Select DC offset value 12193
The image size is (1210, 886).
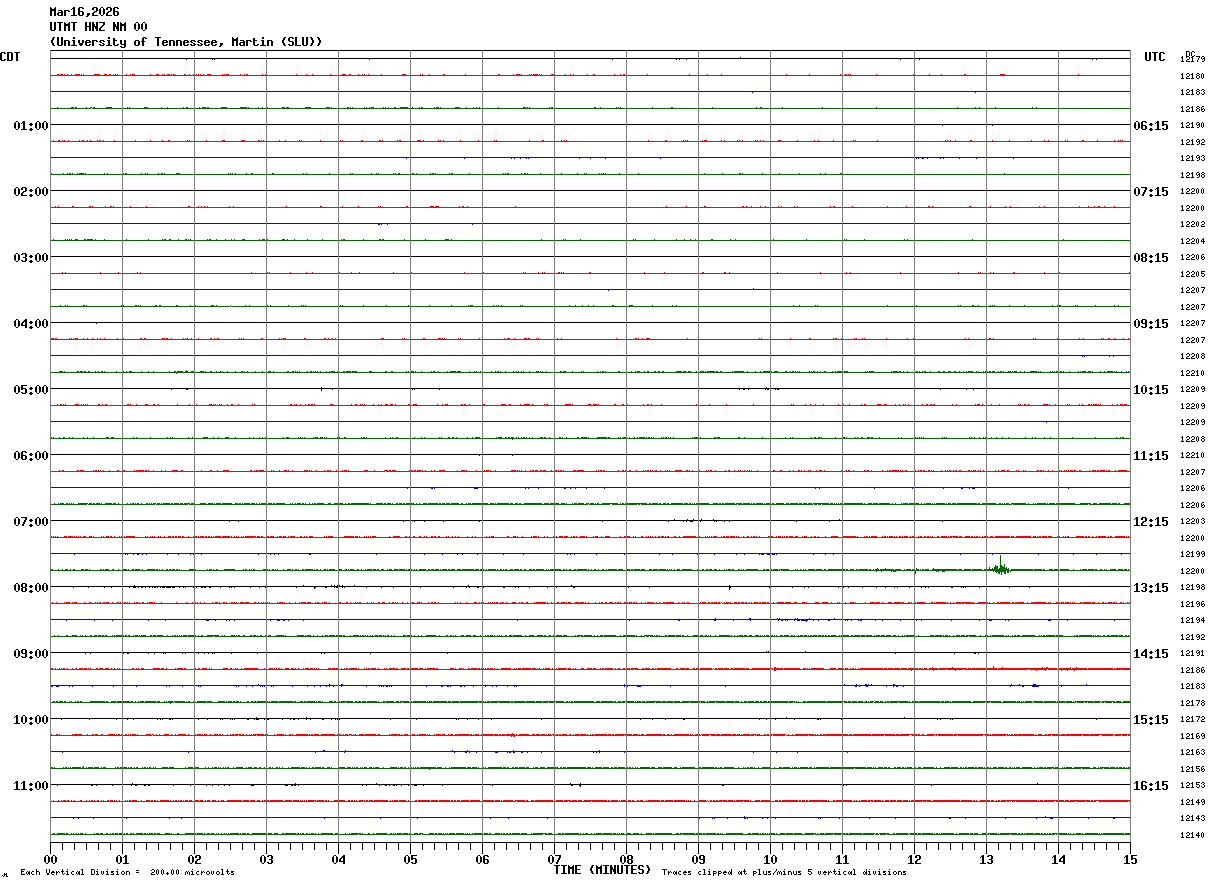click(1192, 158)
